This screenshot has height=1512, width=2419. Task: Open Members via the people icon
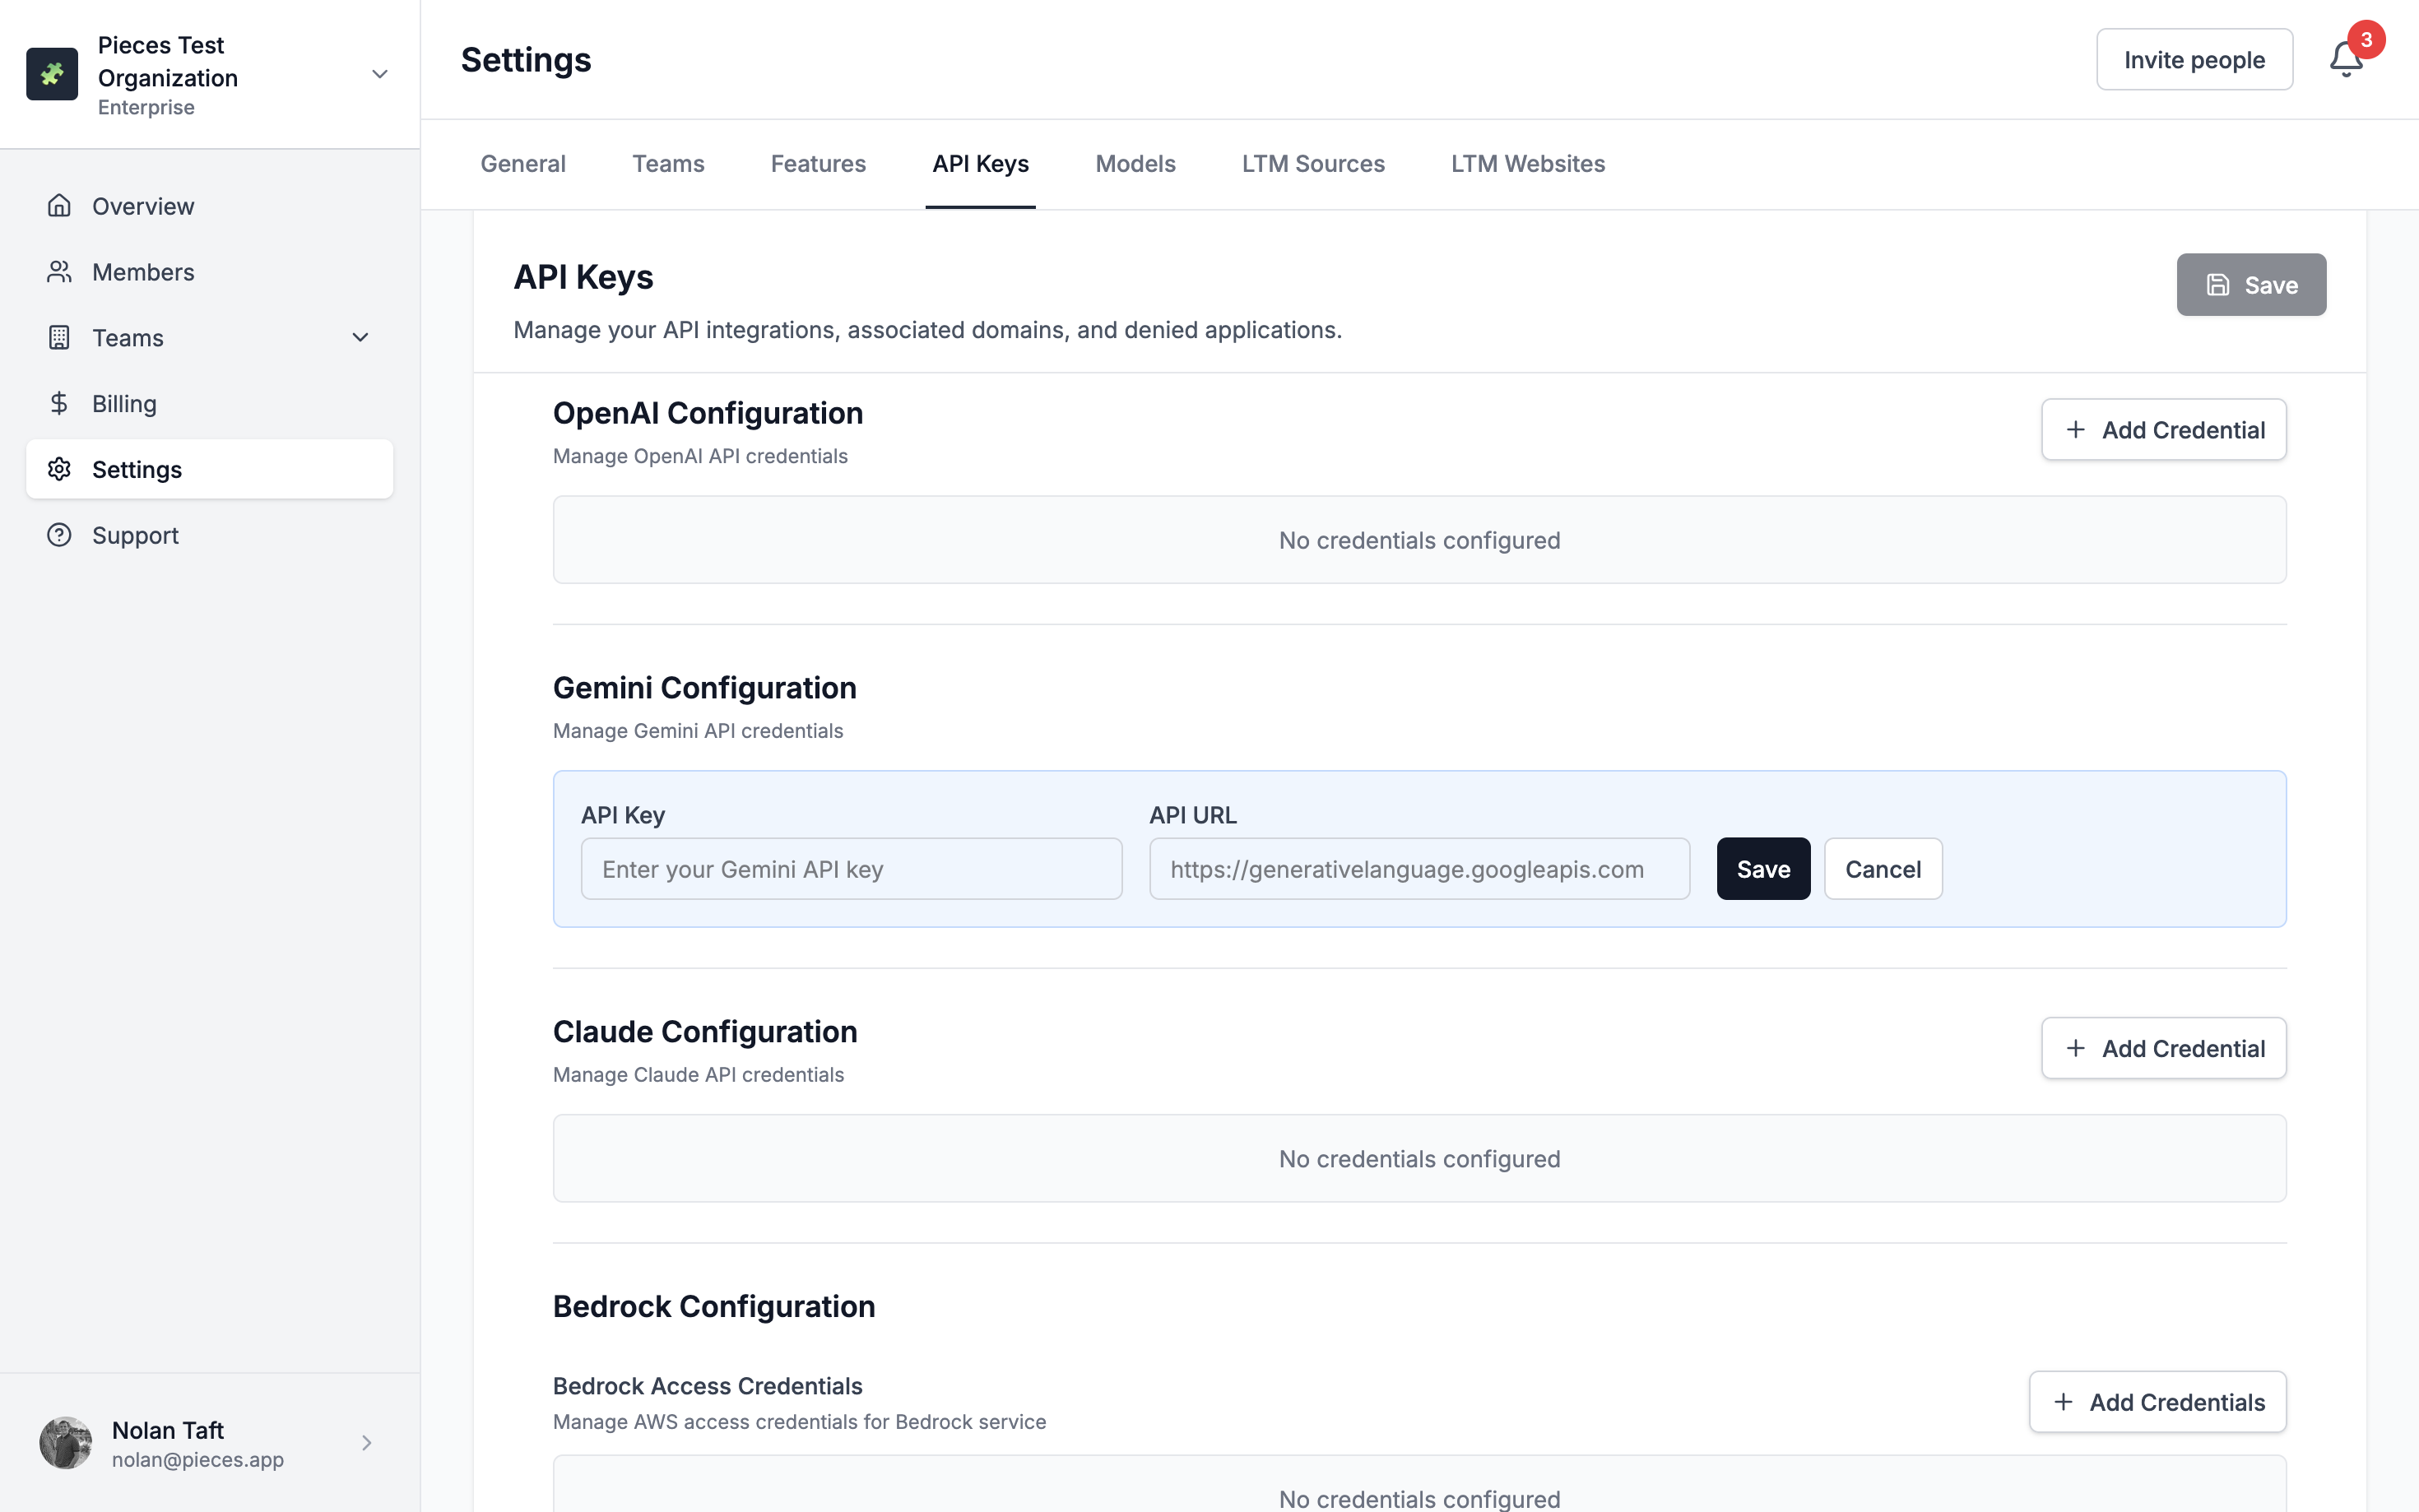point(59,272)
